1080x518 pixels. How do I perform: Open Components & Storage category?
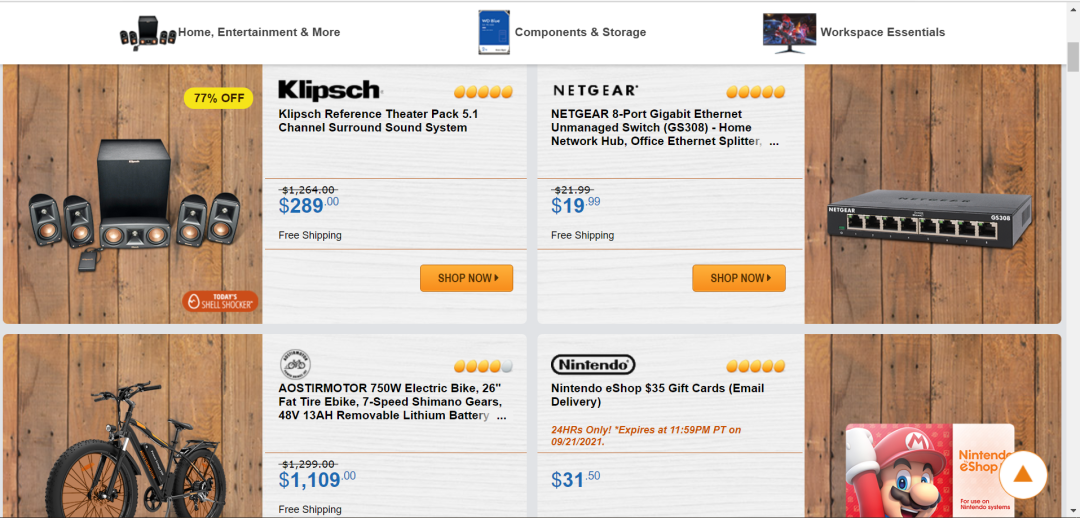(x=580, y=32)
